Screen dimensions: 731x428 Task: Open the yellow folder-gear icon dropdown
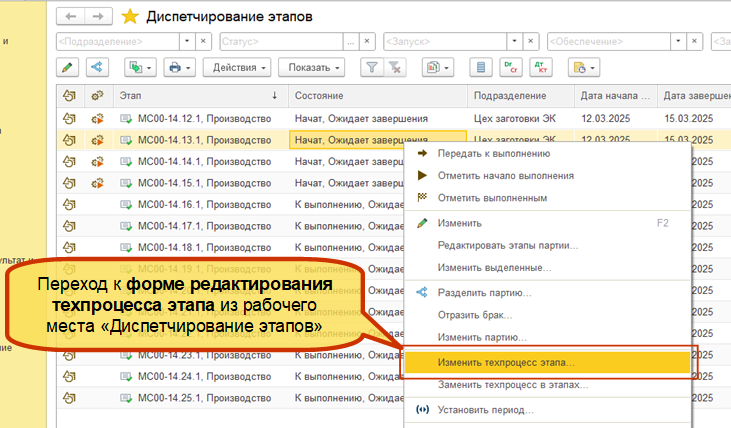pos(584,68)
